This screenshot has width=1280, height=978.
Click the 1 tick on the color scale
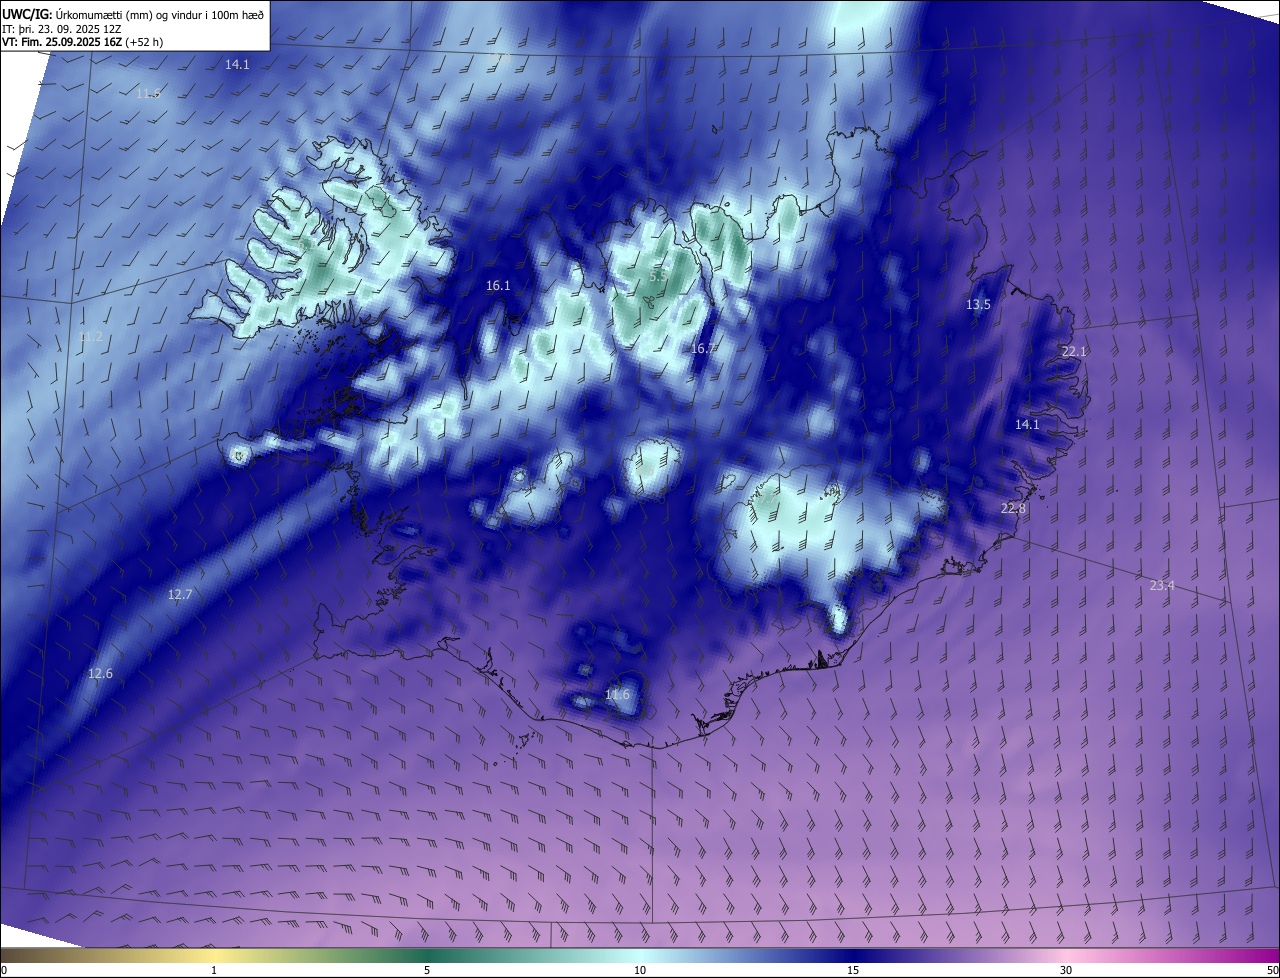[x=214, y=971]
